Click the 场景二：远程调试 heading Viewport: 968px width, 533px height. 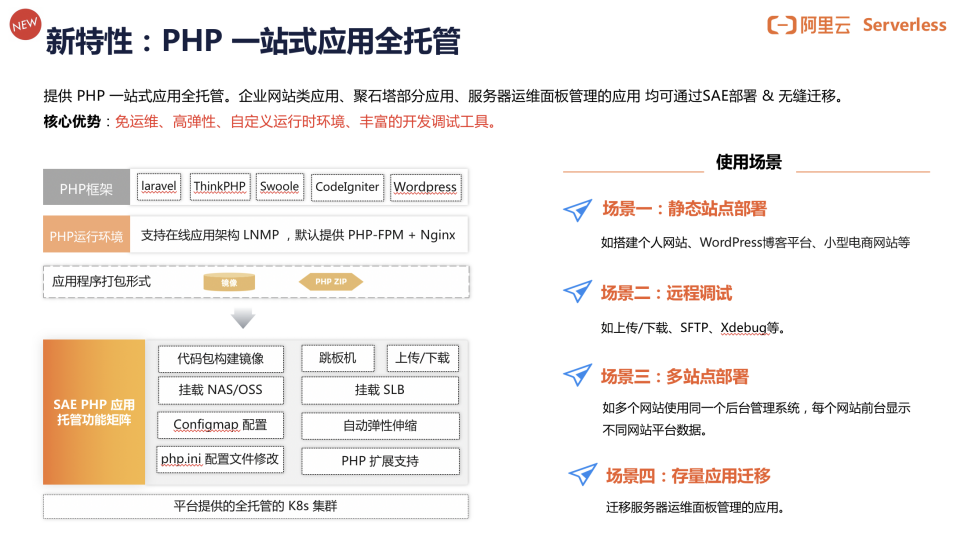(x=667, y=293)
